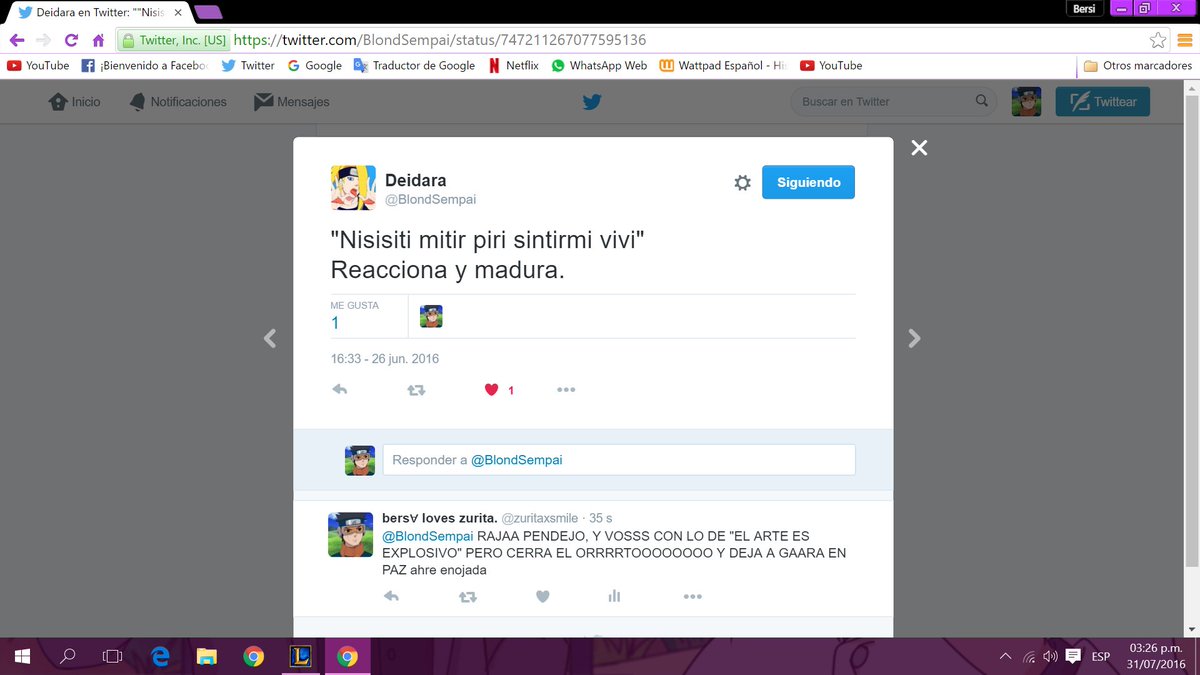Click the tweet timestamp 16:33 - 26 jun. 2016

click(385, 359)
